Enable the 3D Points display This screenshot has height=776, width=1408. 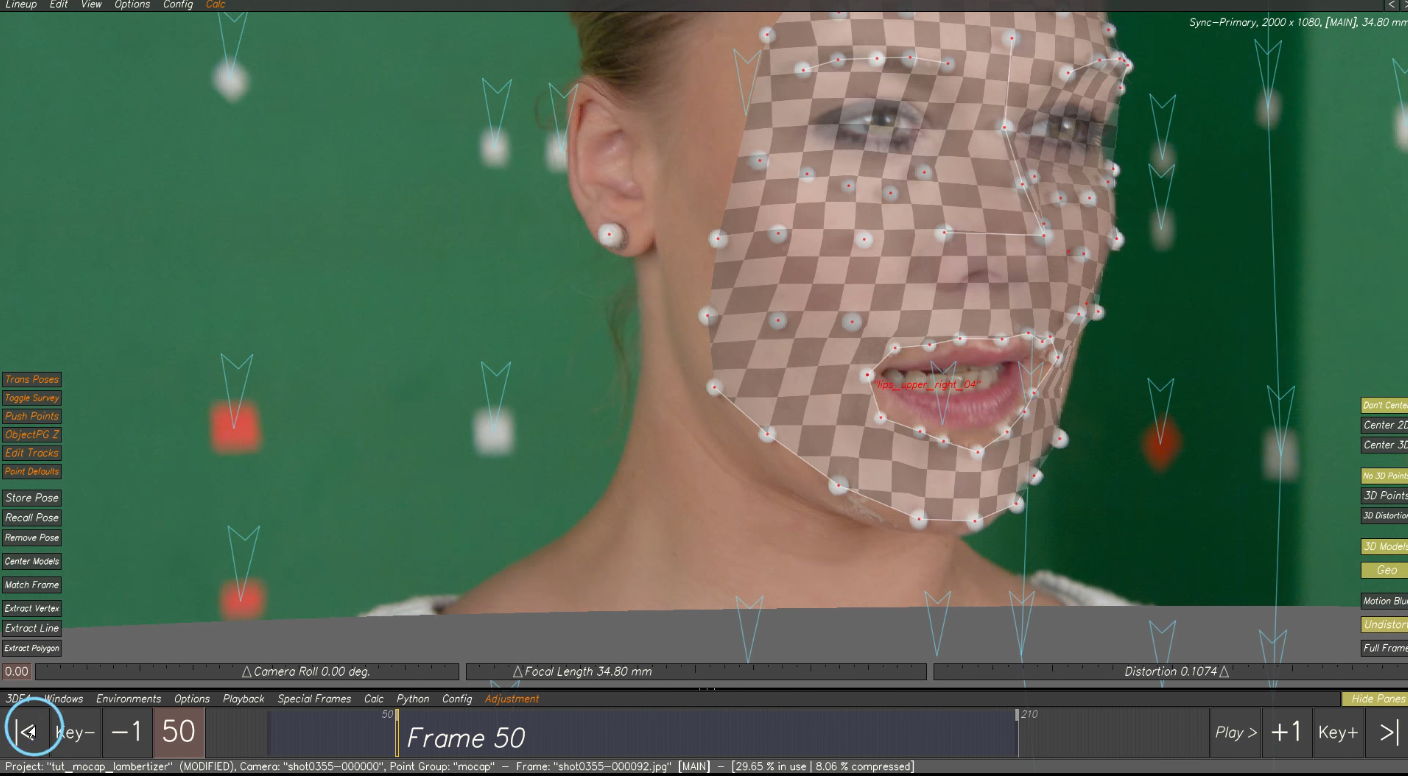(x=1385, y=496)
